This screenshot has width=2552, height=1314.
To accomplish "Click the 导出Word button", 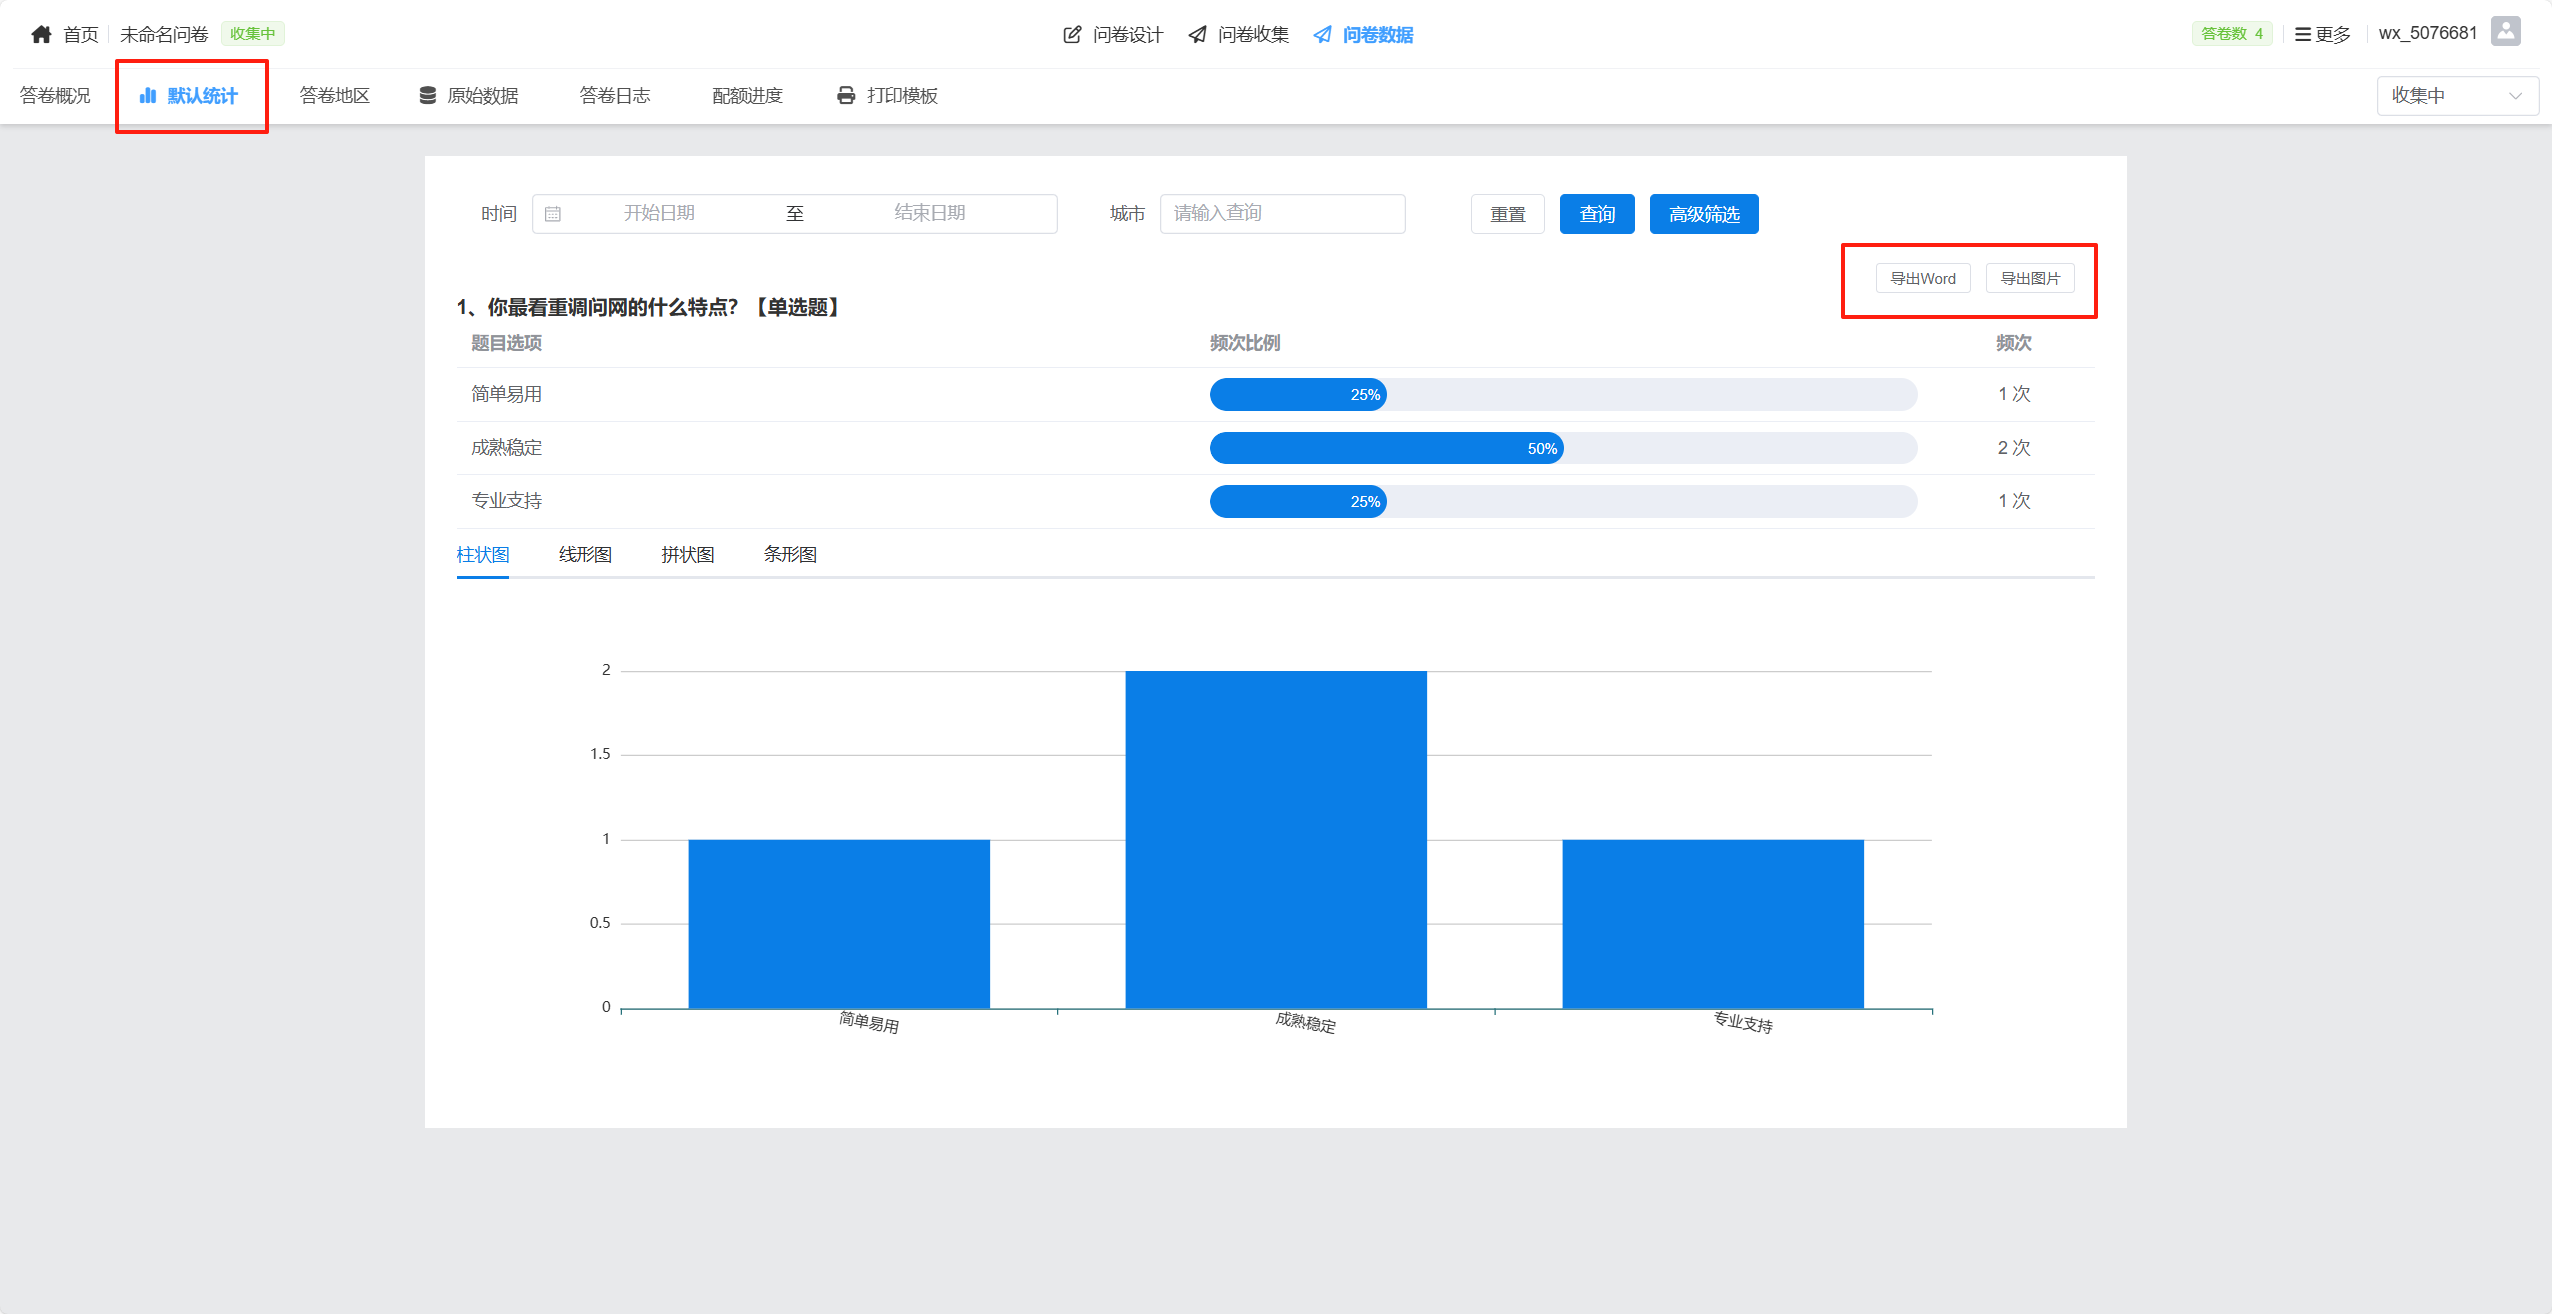I will 1922,279.
